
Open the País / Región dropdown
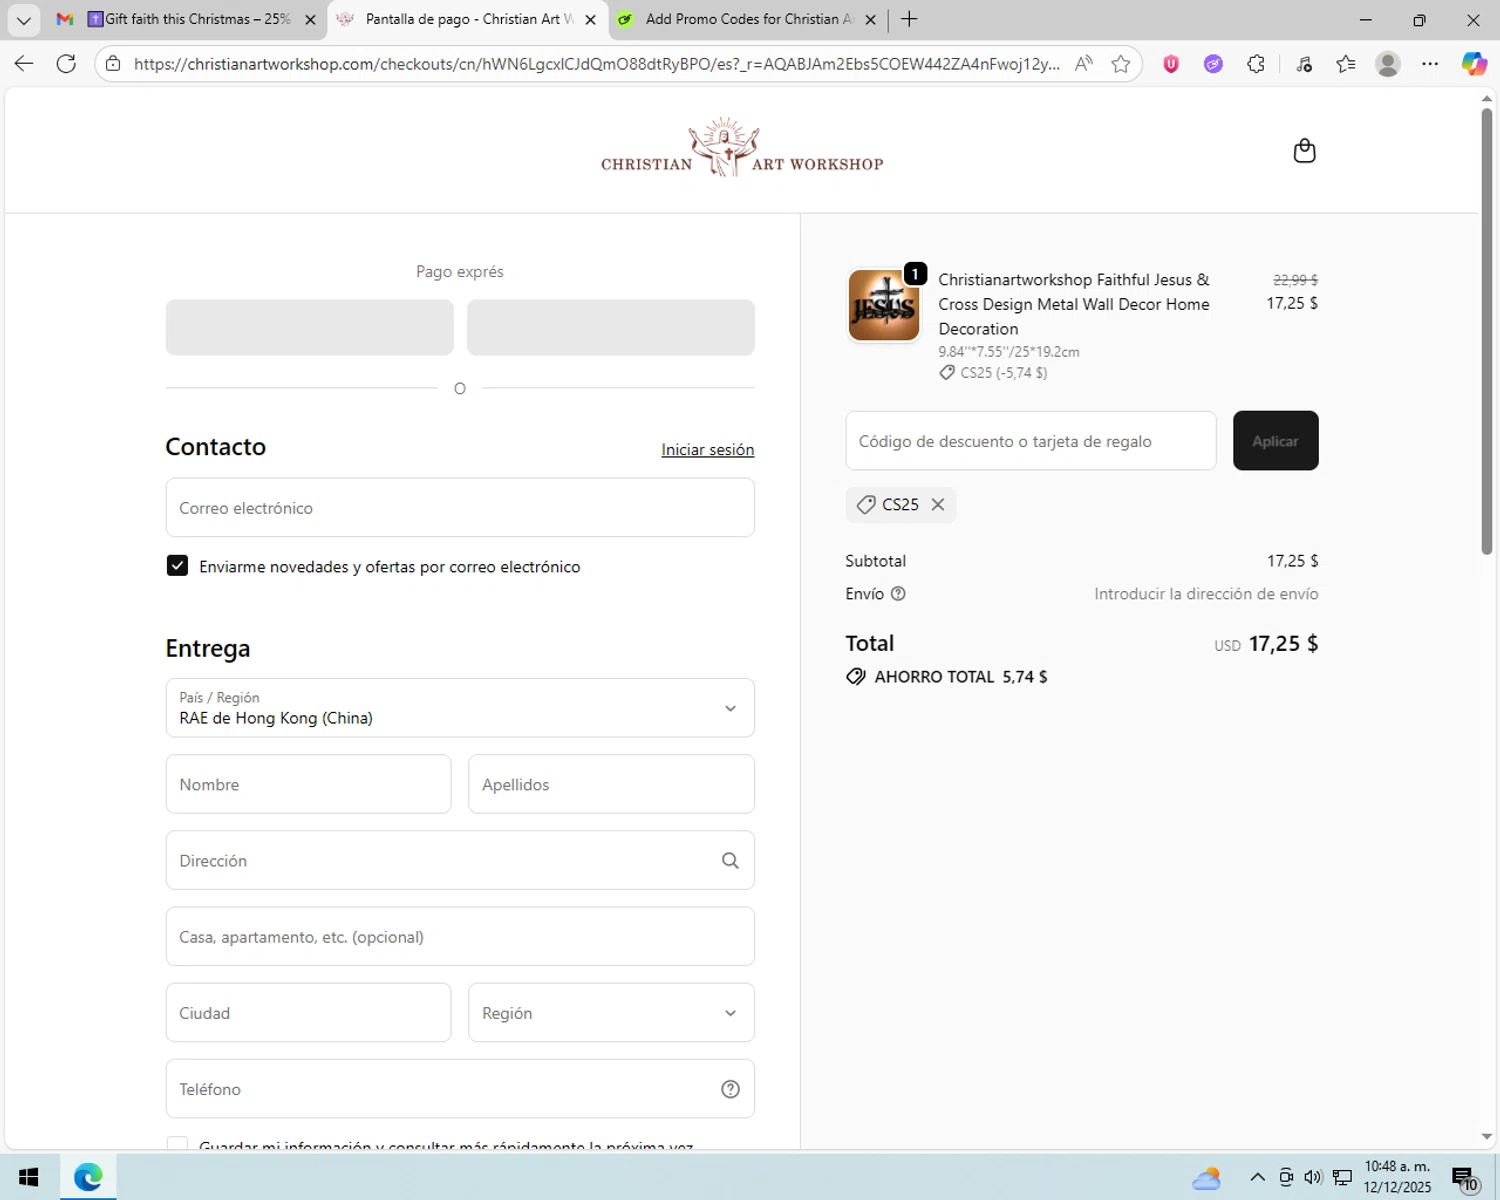click(x=460, y=708)
